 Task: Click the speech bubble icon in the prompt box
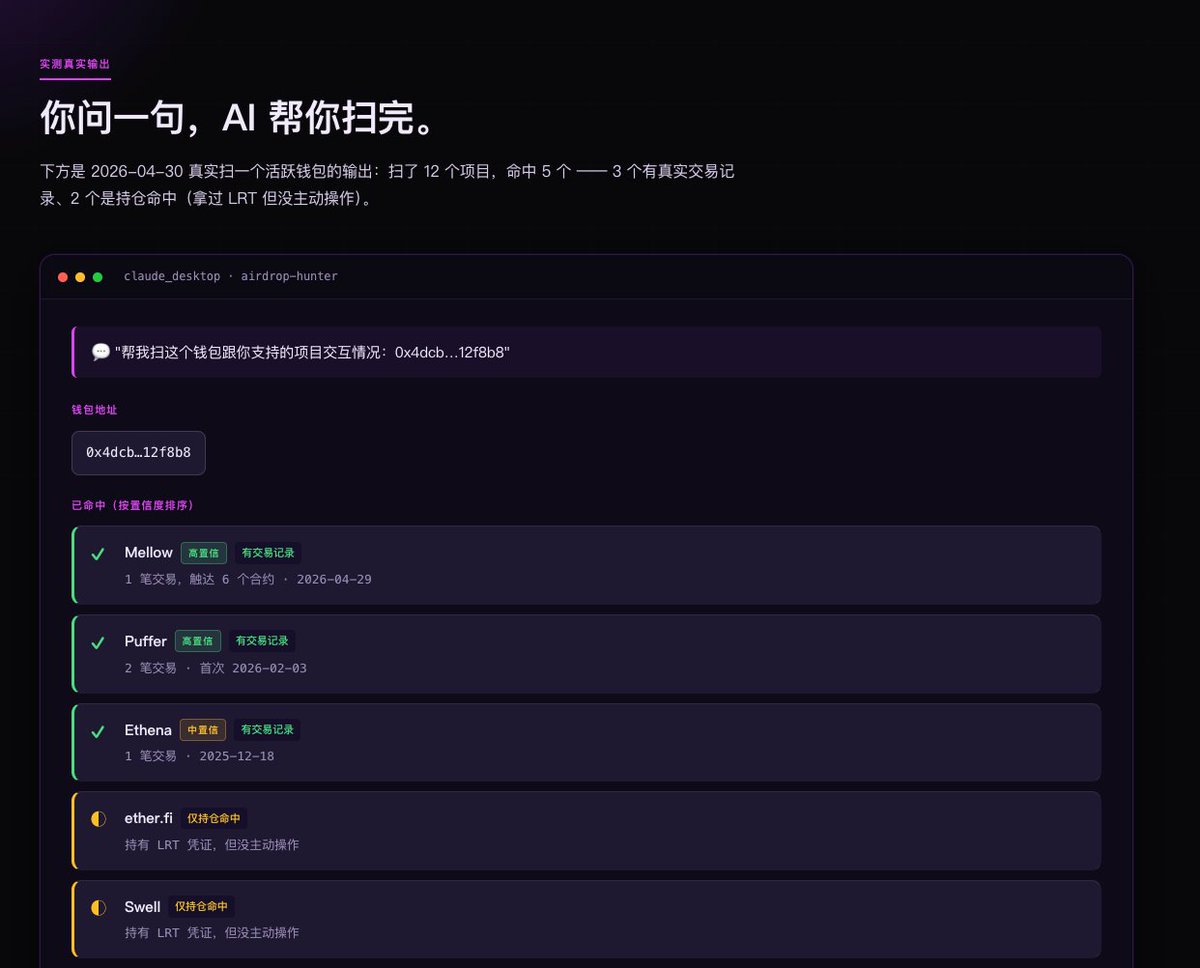(x=100, y=352)
